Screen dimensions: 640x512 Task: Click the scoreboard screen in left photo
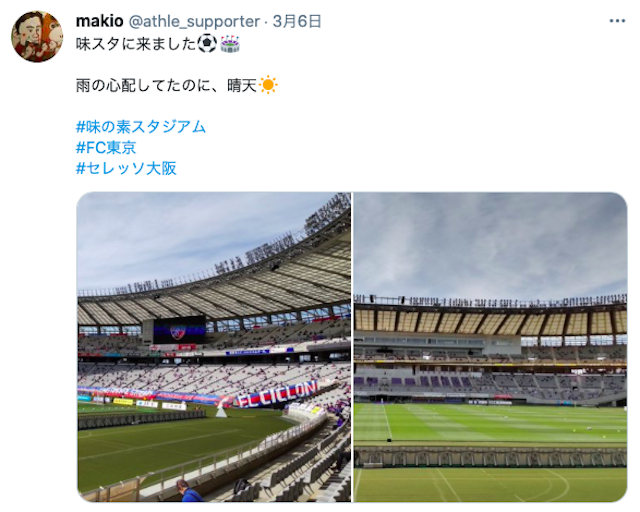point(179,329)
